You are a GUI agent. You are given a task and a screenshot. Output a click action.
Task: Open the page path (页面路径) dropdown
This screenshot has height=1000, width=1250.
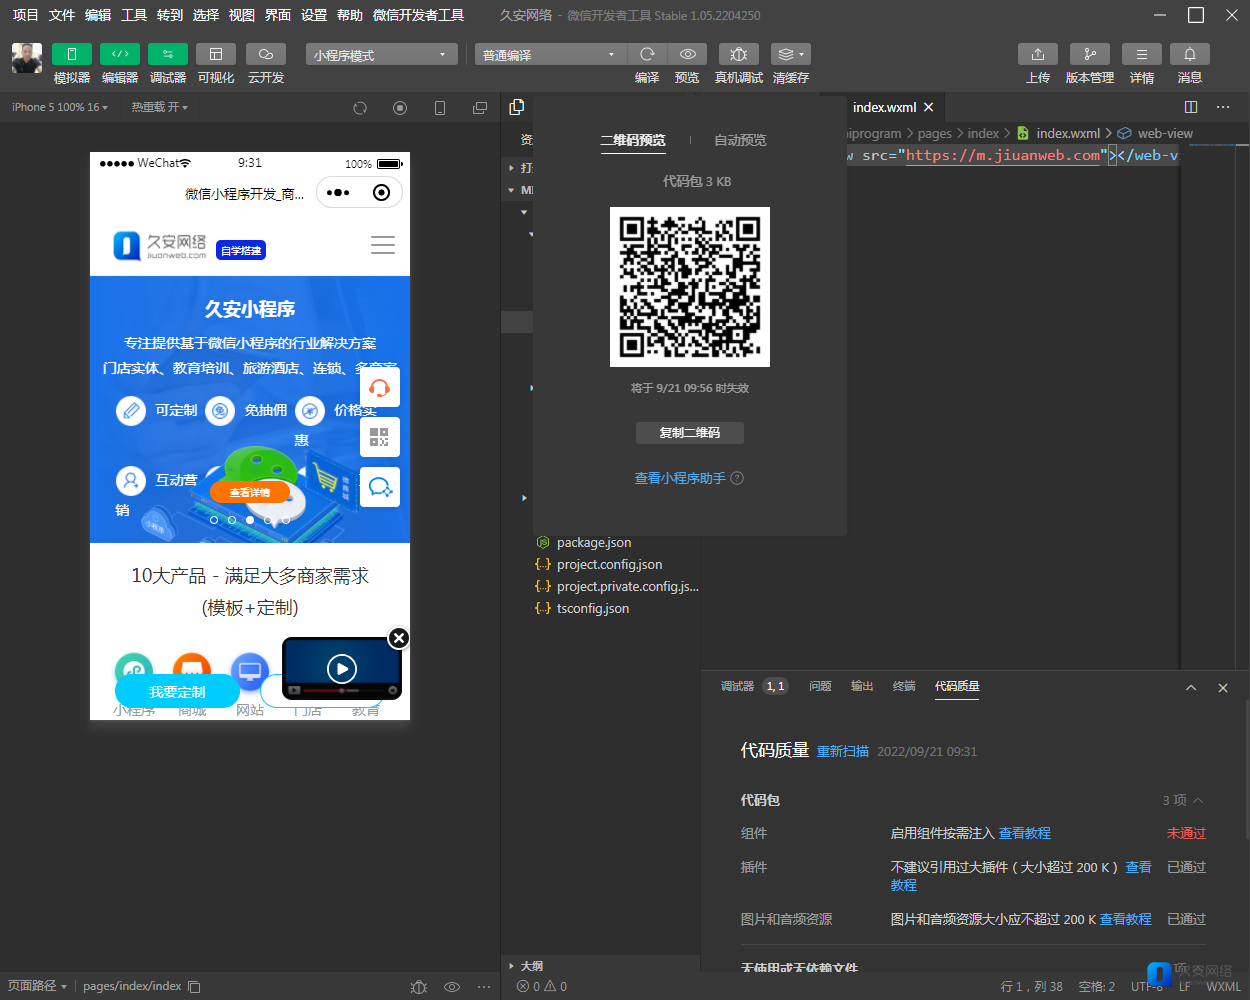point(38,986)
